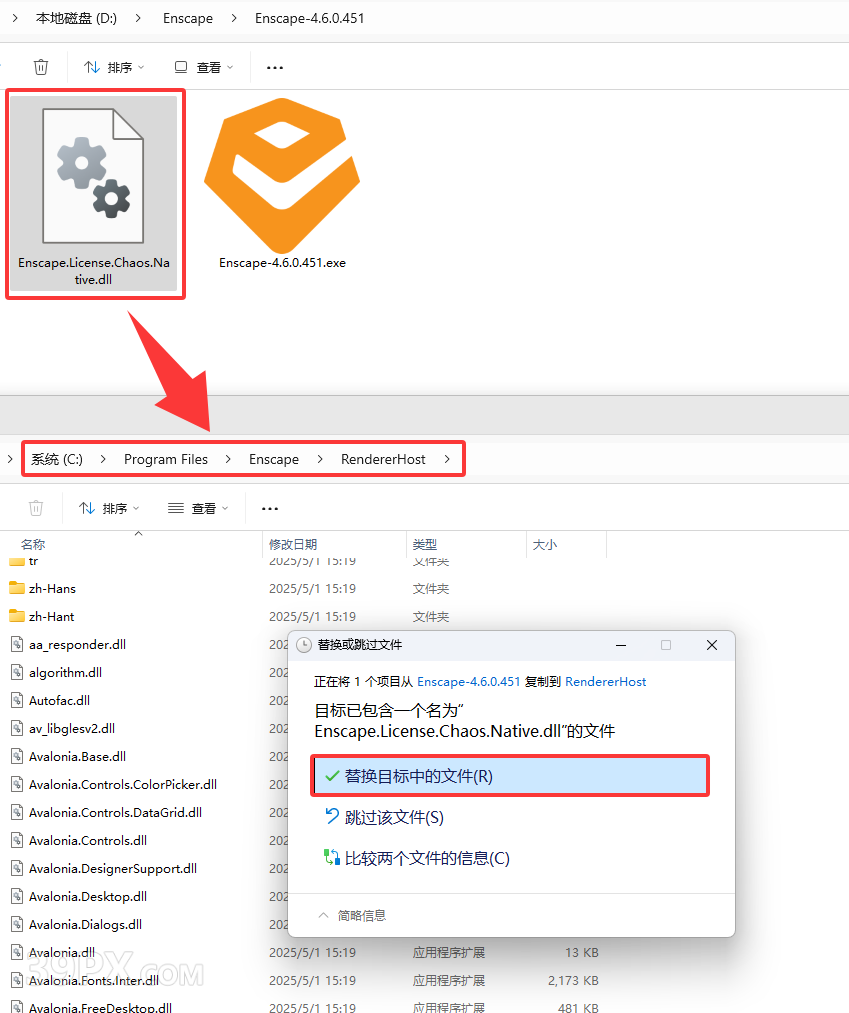Image resolution: width=849 pixels, height=1013 pixels.
Task: Open the lower 排序 sort dropdown
Action: [x=109, y=508]
